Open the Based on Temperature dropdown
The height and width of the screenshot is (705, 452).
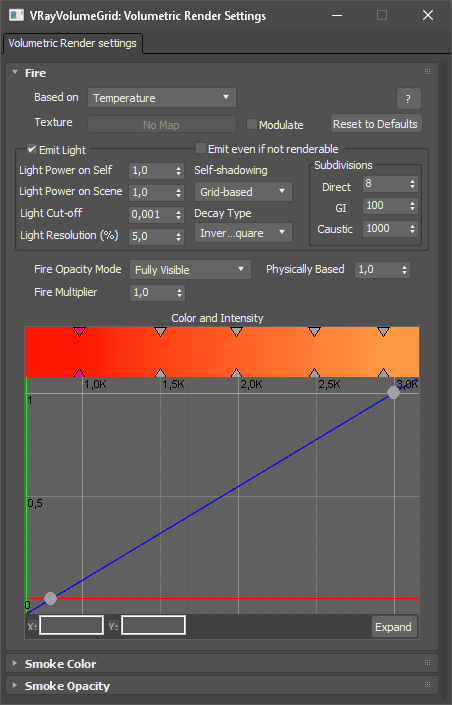click(161, 98)
